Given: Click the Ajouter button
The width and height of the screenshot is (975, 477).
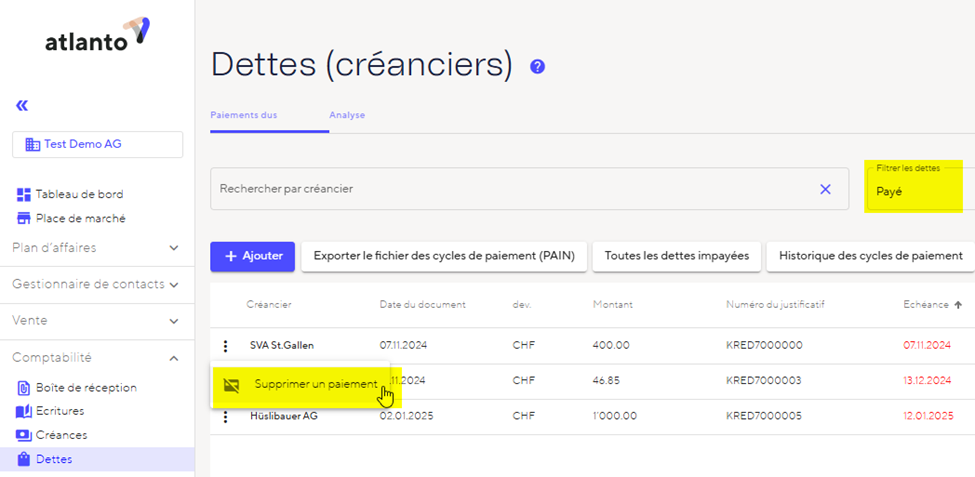Looking at the screenshot, I should coord(252,256).
